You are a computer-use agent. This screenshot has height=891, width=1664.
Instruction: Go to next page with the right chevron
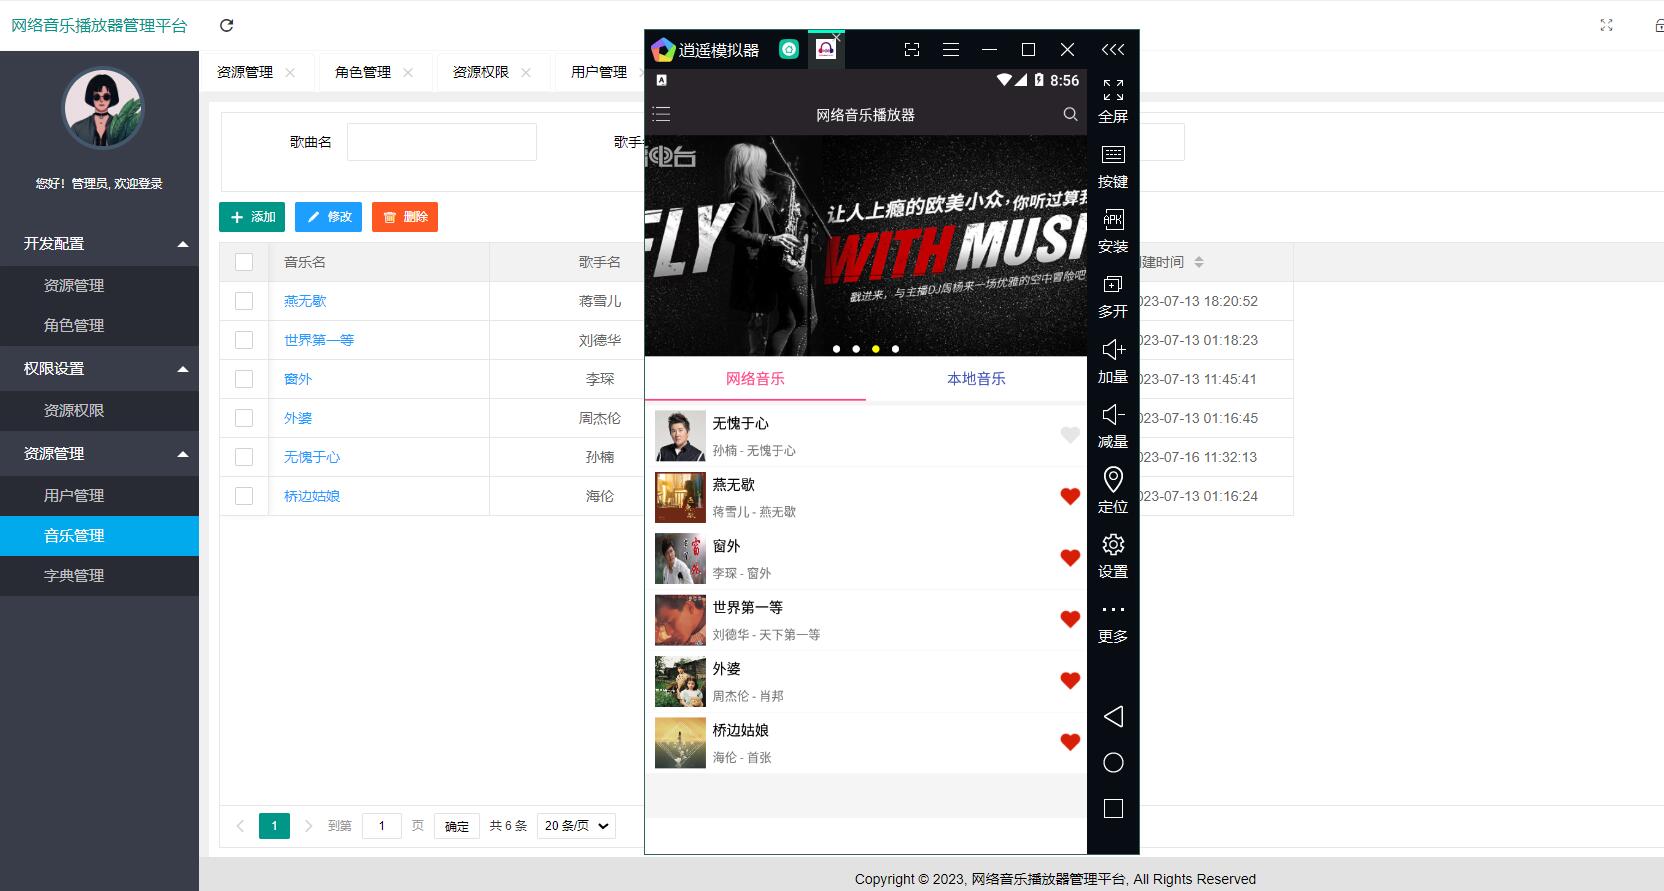[308, 826]
